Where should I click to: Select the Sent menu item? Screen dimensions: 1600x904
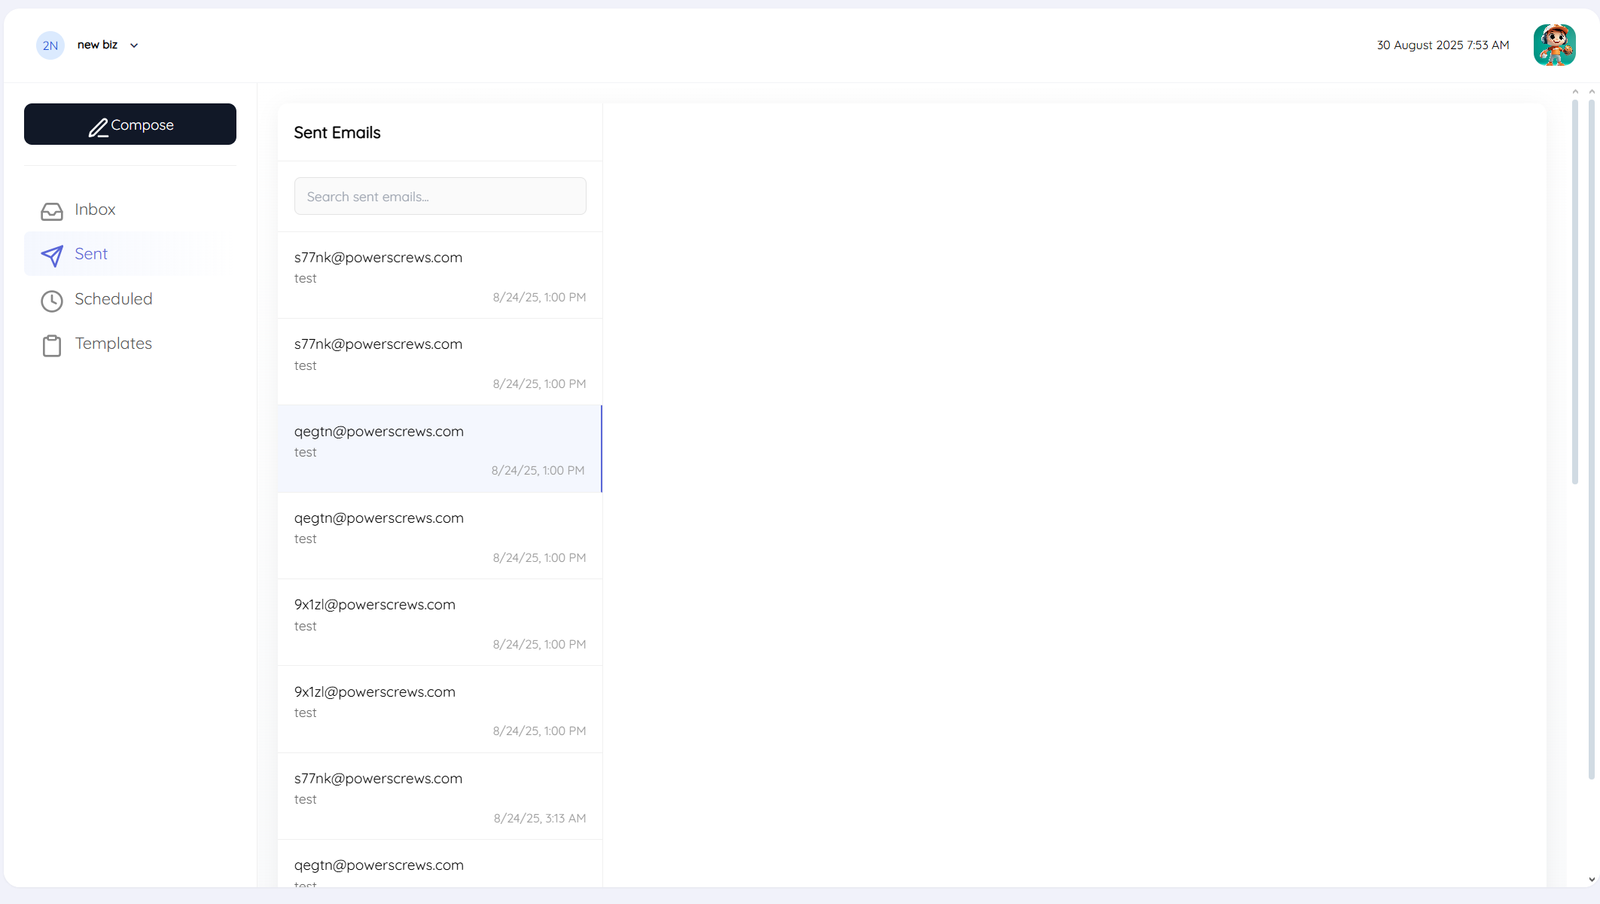[130, 254]
